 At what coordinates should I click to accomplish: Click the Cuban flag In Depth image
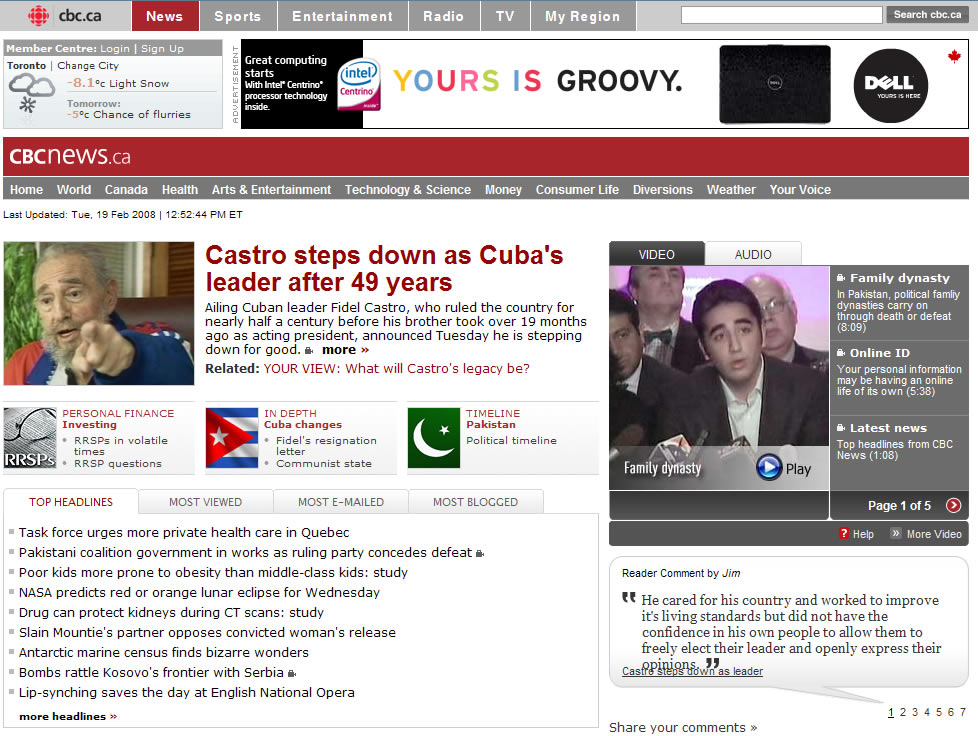[232, 438]
